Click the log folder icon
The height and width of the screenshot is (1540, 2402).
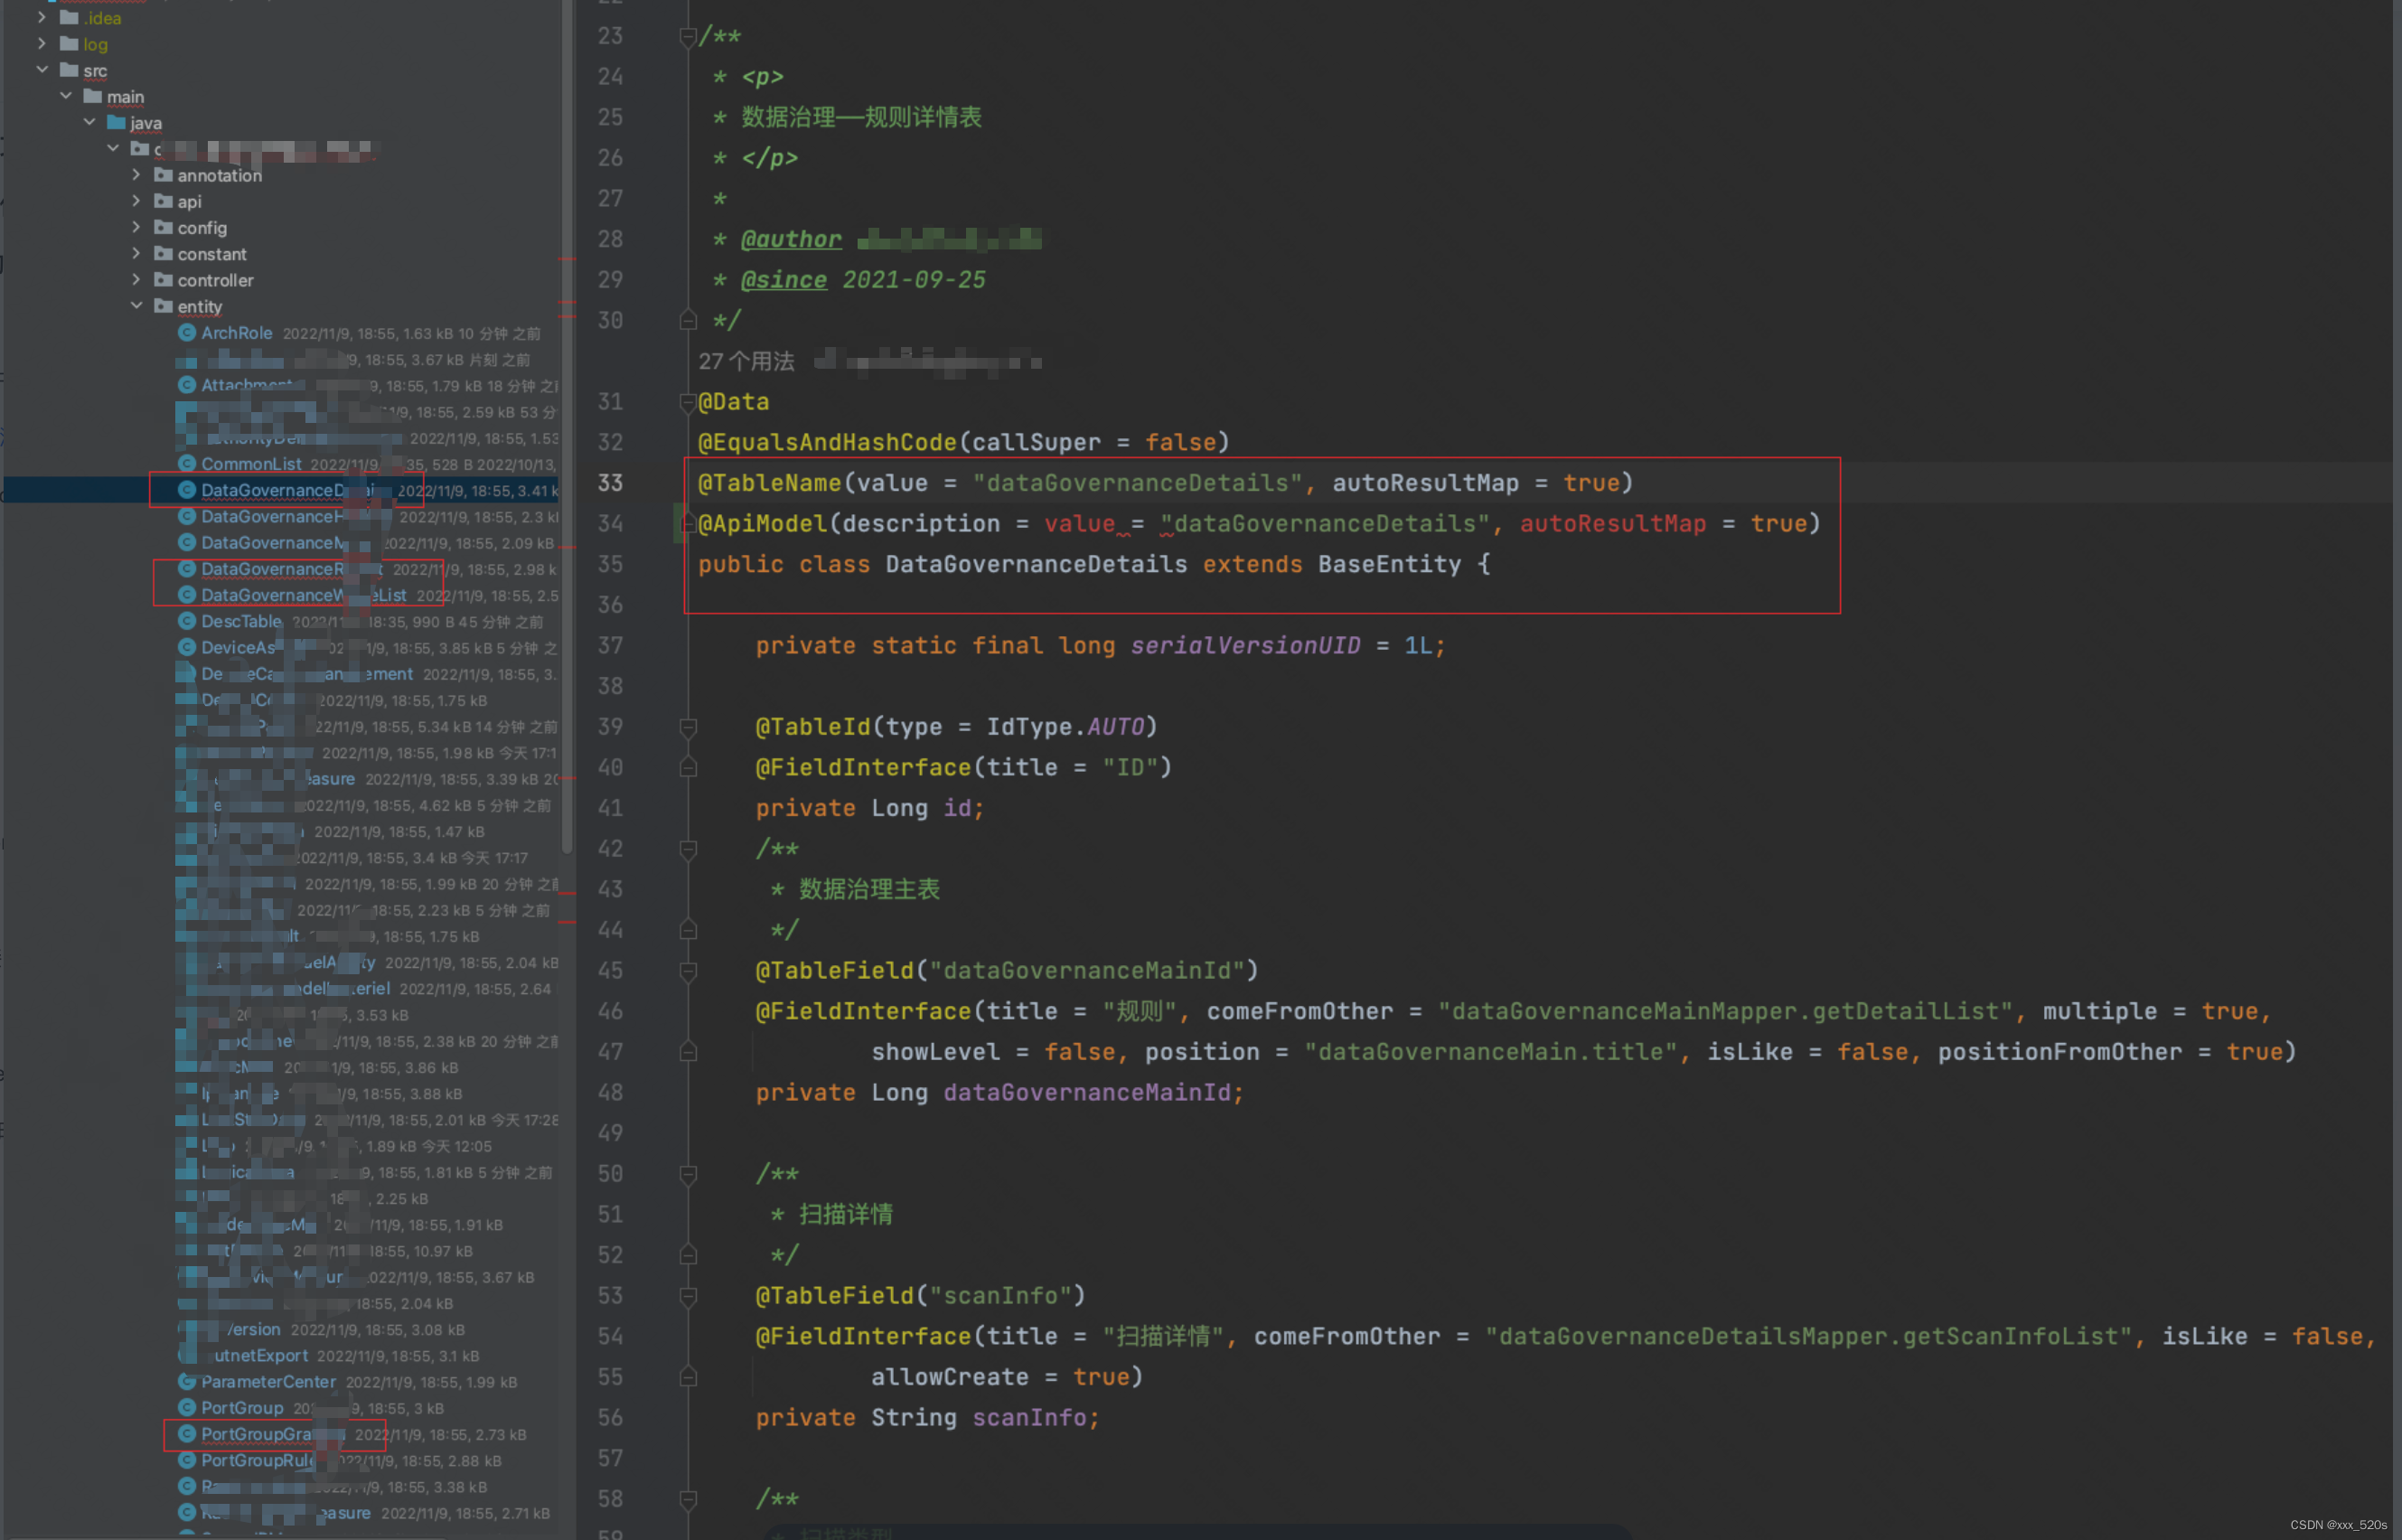pos(69,43)
